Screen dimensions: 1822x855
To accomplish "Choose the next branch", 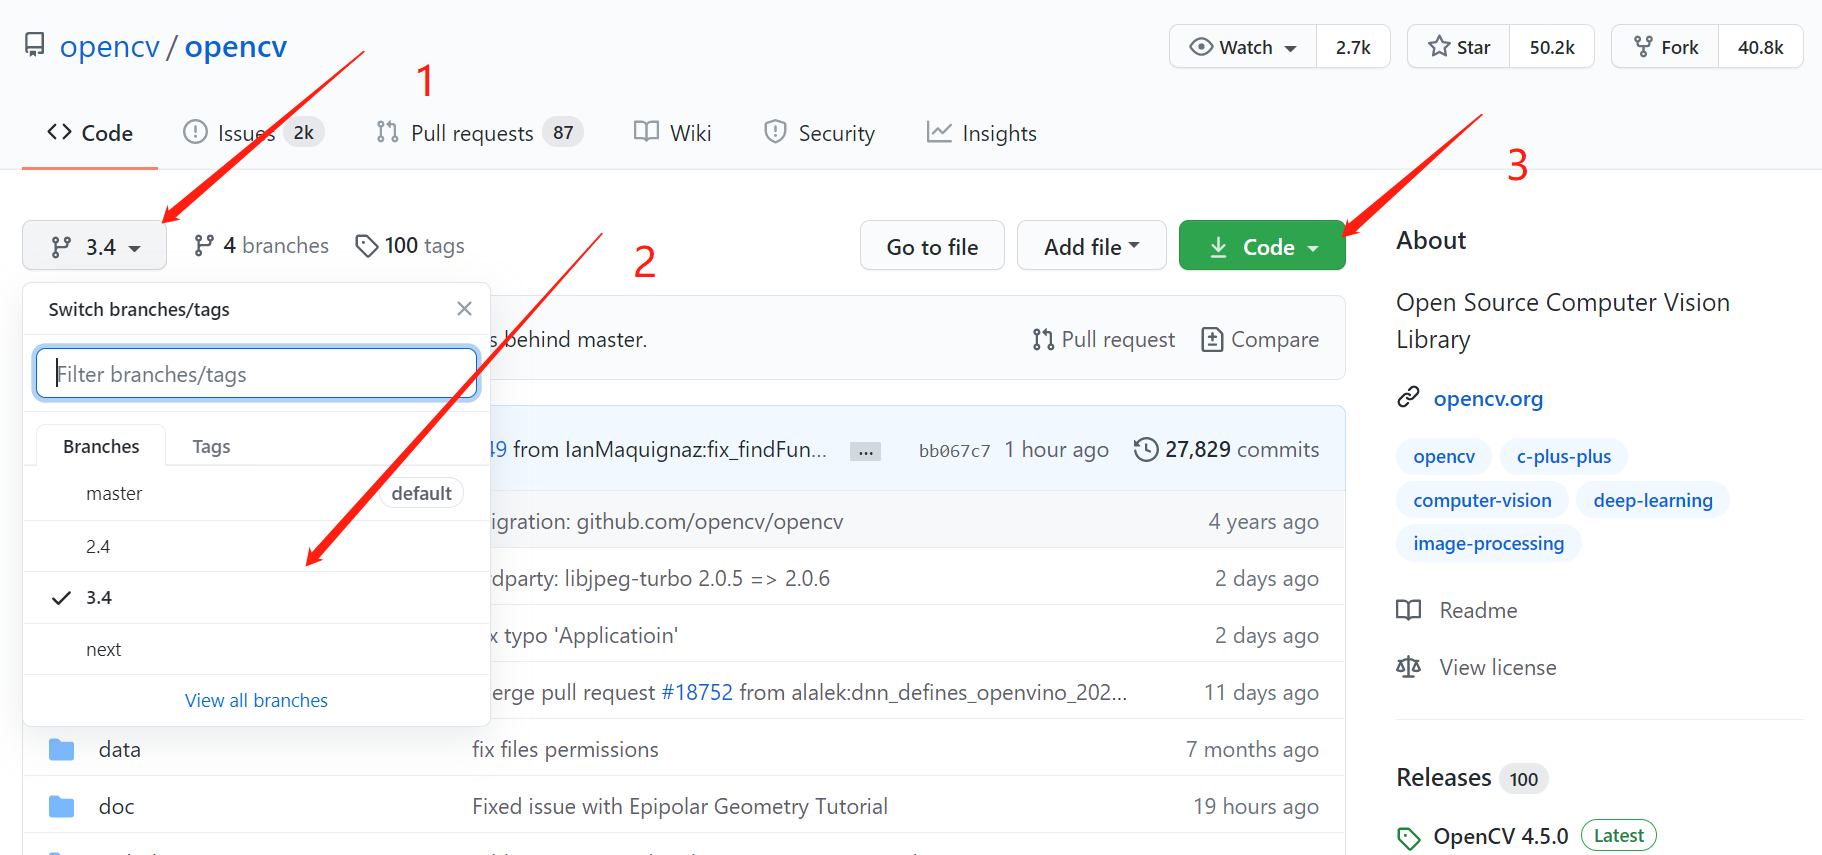I will click(257, 650).
